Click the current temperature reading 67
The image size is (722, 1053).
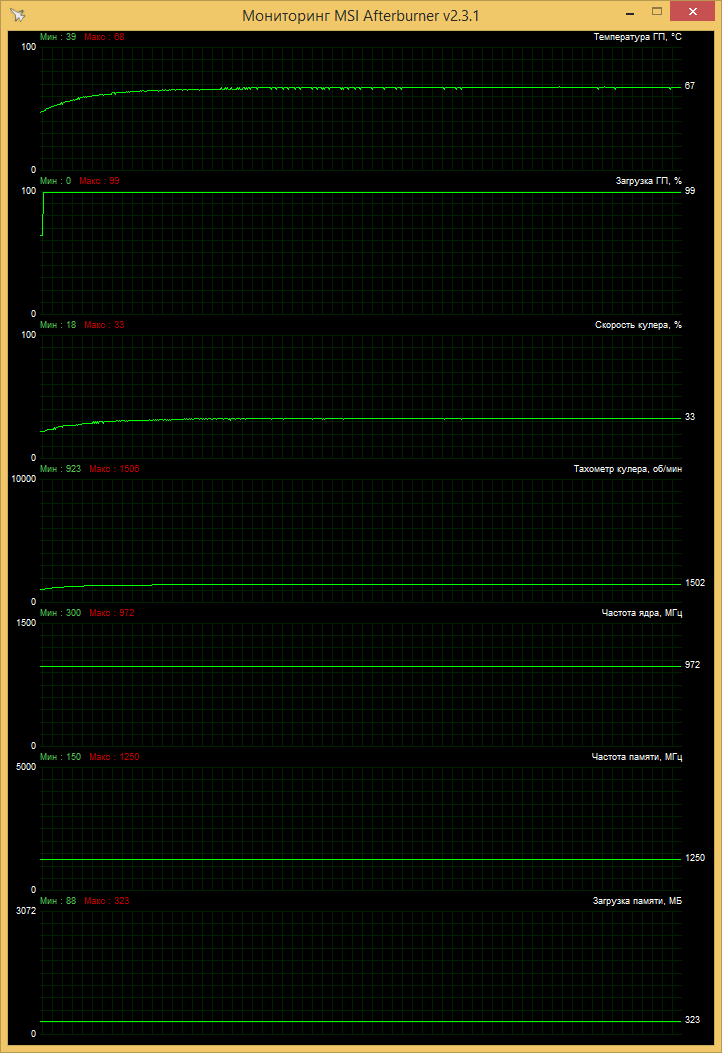click(690, 86)
